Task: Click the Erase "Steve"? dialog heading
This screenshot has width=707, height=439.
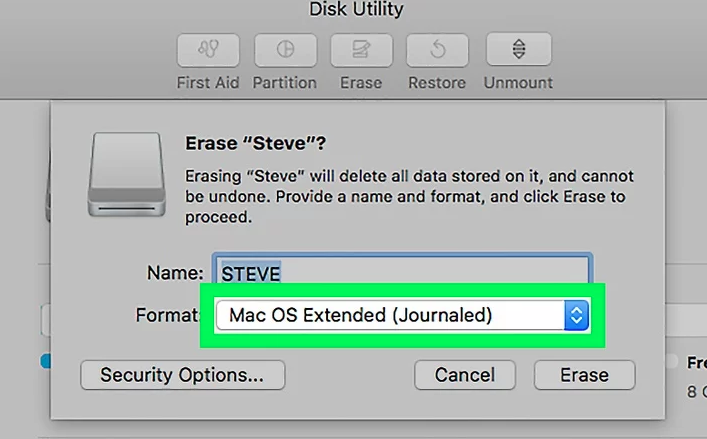Action: tap(256, 143)
